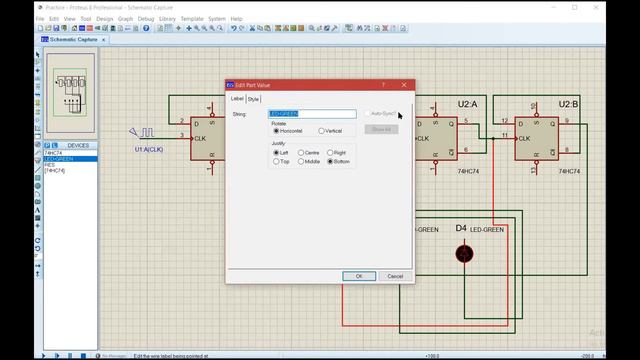
Task: Choose Left justify radio button
Action: point(276,153)
